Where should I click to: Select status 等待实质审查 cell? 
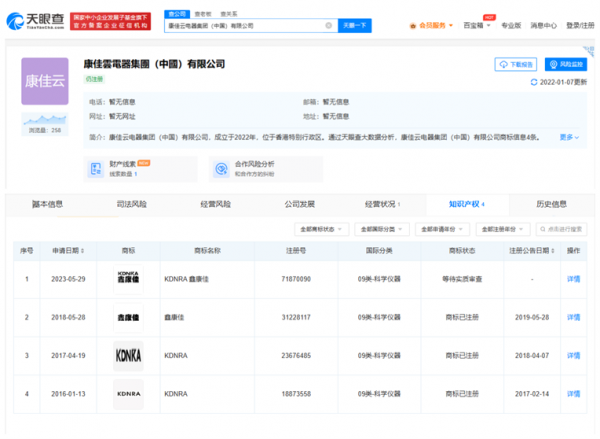click(462, 279)
